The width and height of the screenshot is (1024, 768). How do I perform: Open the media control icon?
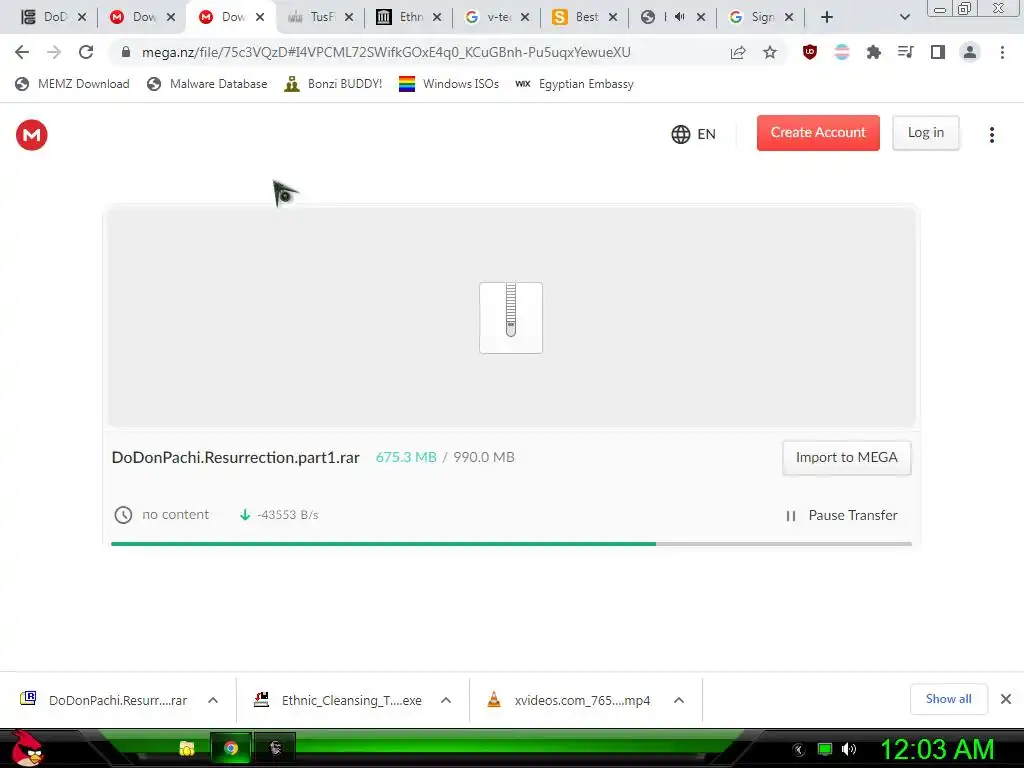coord(905,52)
